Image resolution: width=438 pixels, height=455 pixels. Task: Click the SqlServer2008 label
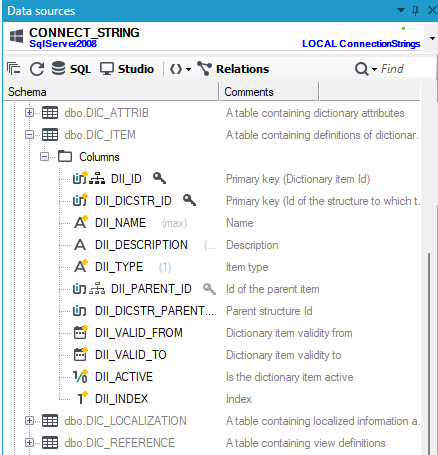click(63, 44)
